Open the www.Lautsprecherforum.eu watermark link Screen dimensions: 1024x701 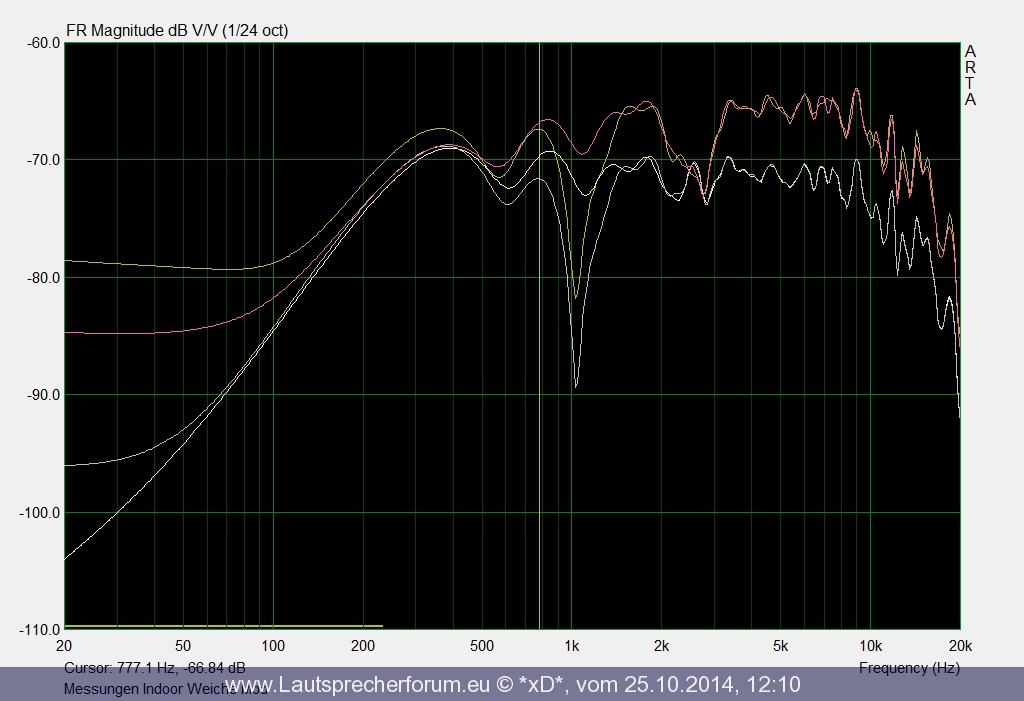[x=359, y=685]
